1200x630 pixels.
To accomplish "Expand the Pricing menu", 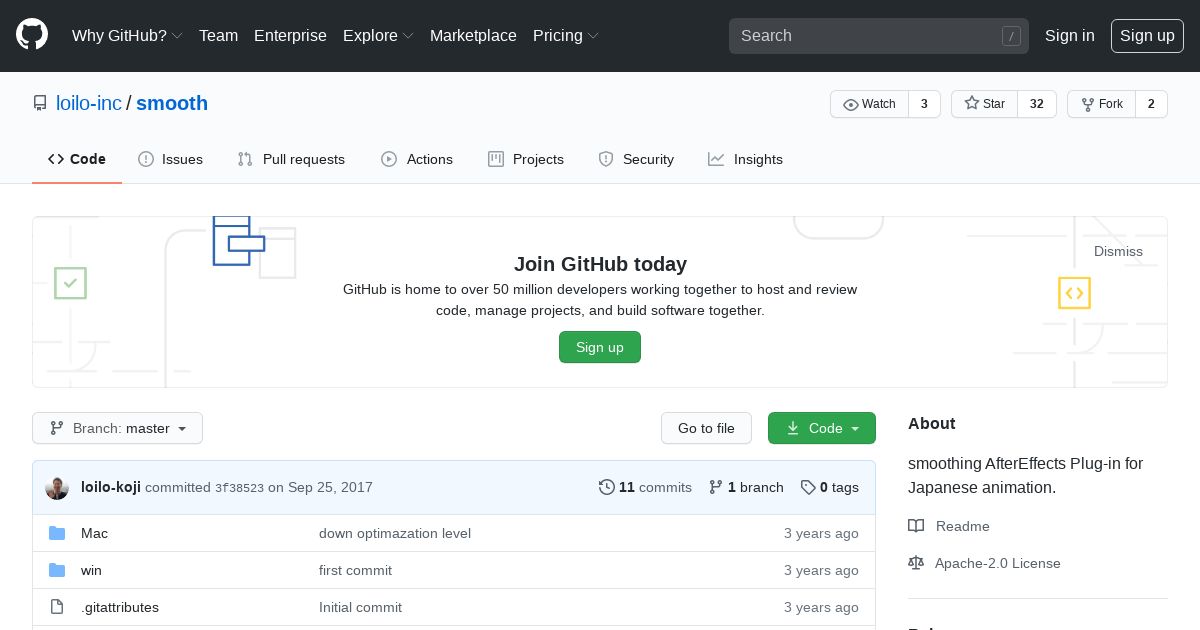I will click(x=566, y=35).
